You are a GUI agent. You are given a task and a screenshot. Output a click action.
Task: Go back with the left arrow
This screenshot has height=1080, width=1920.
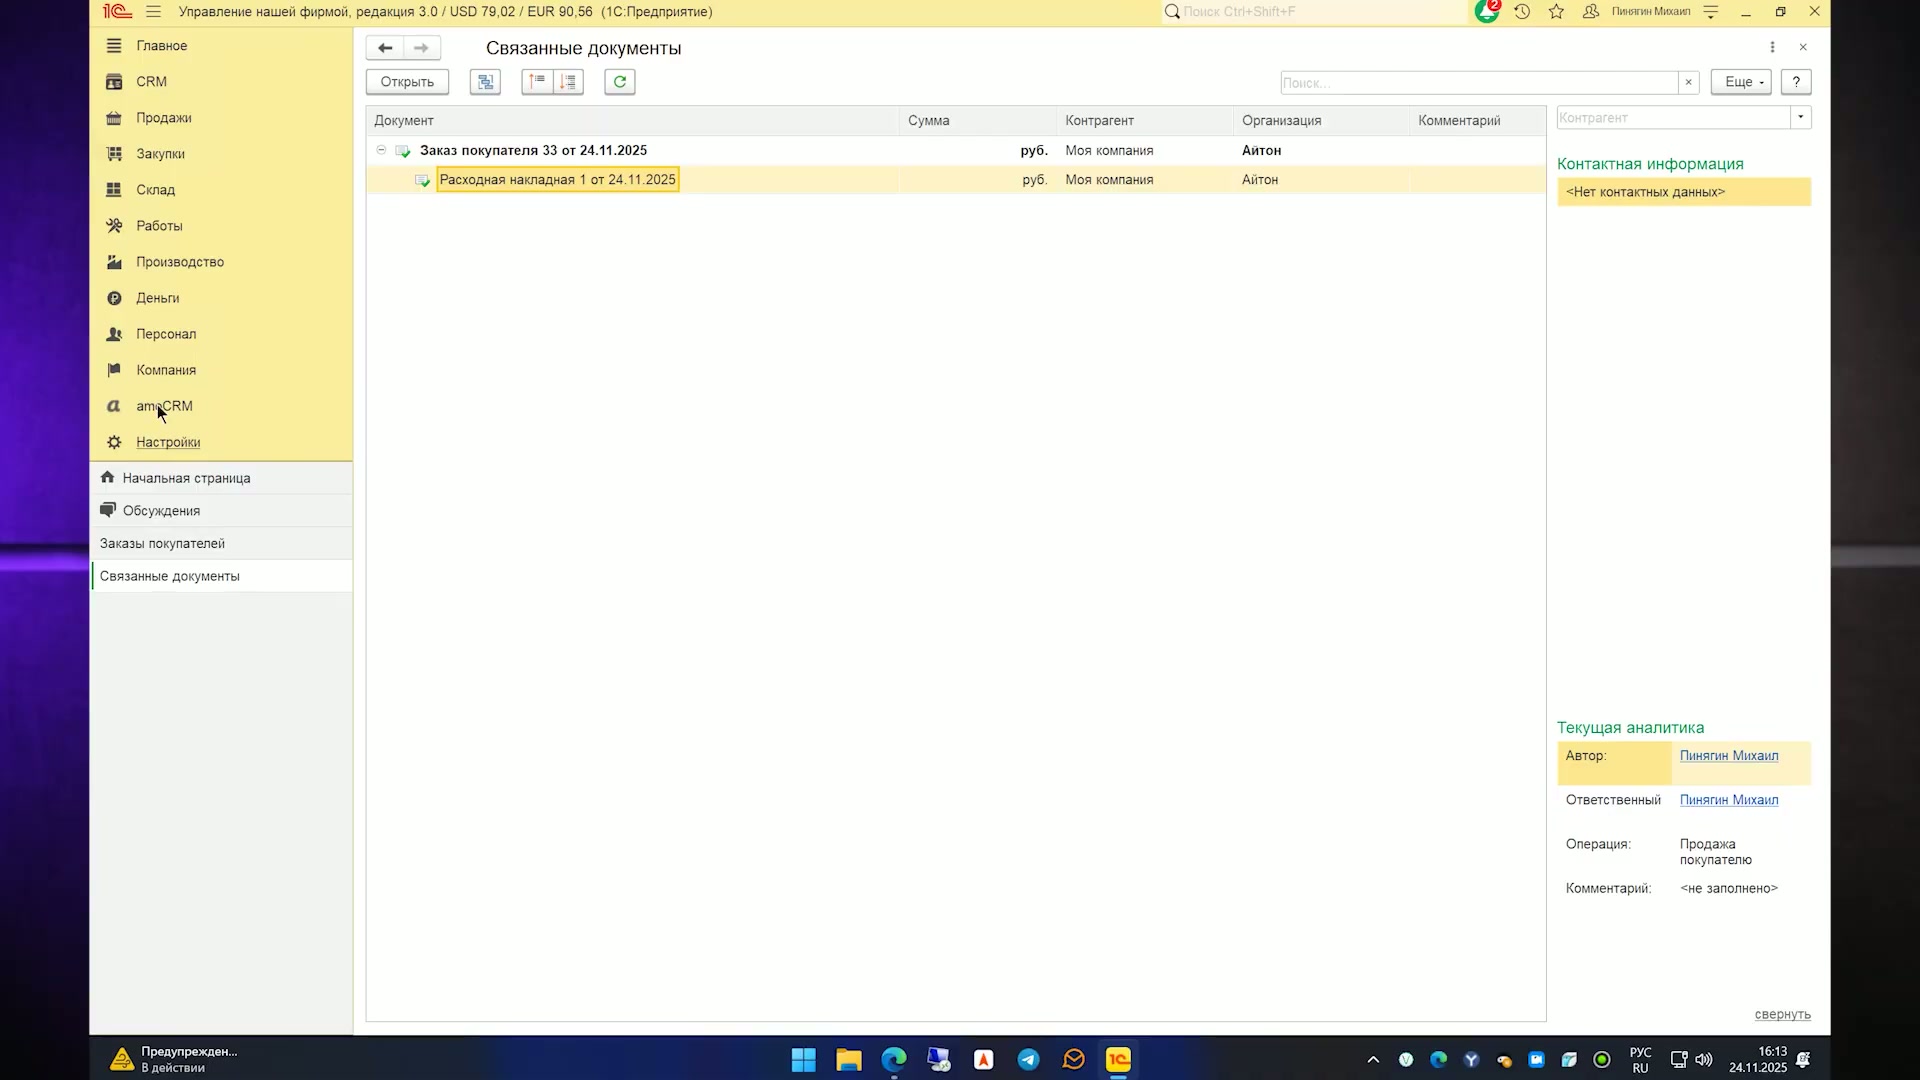tap(385, 48)
